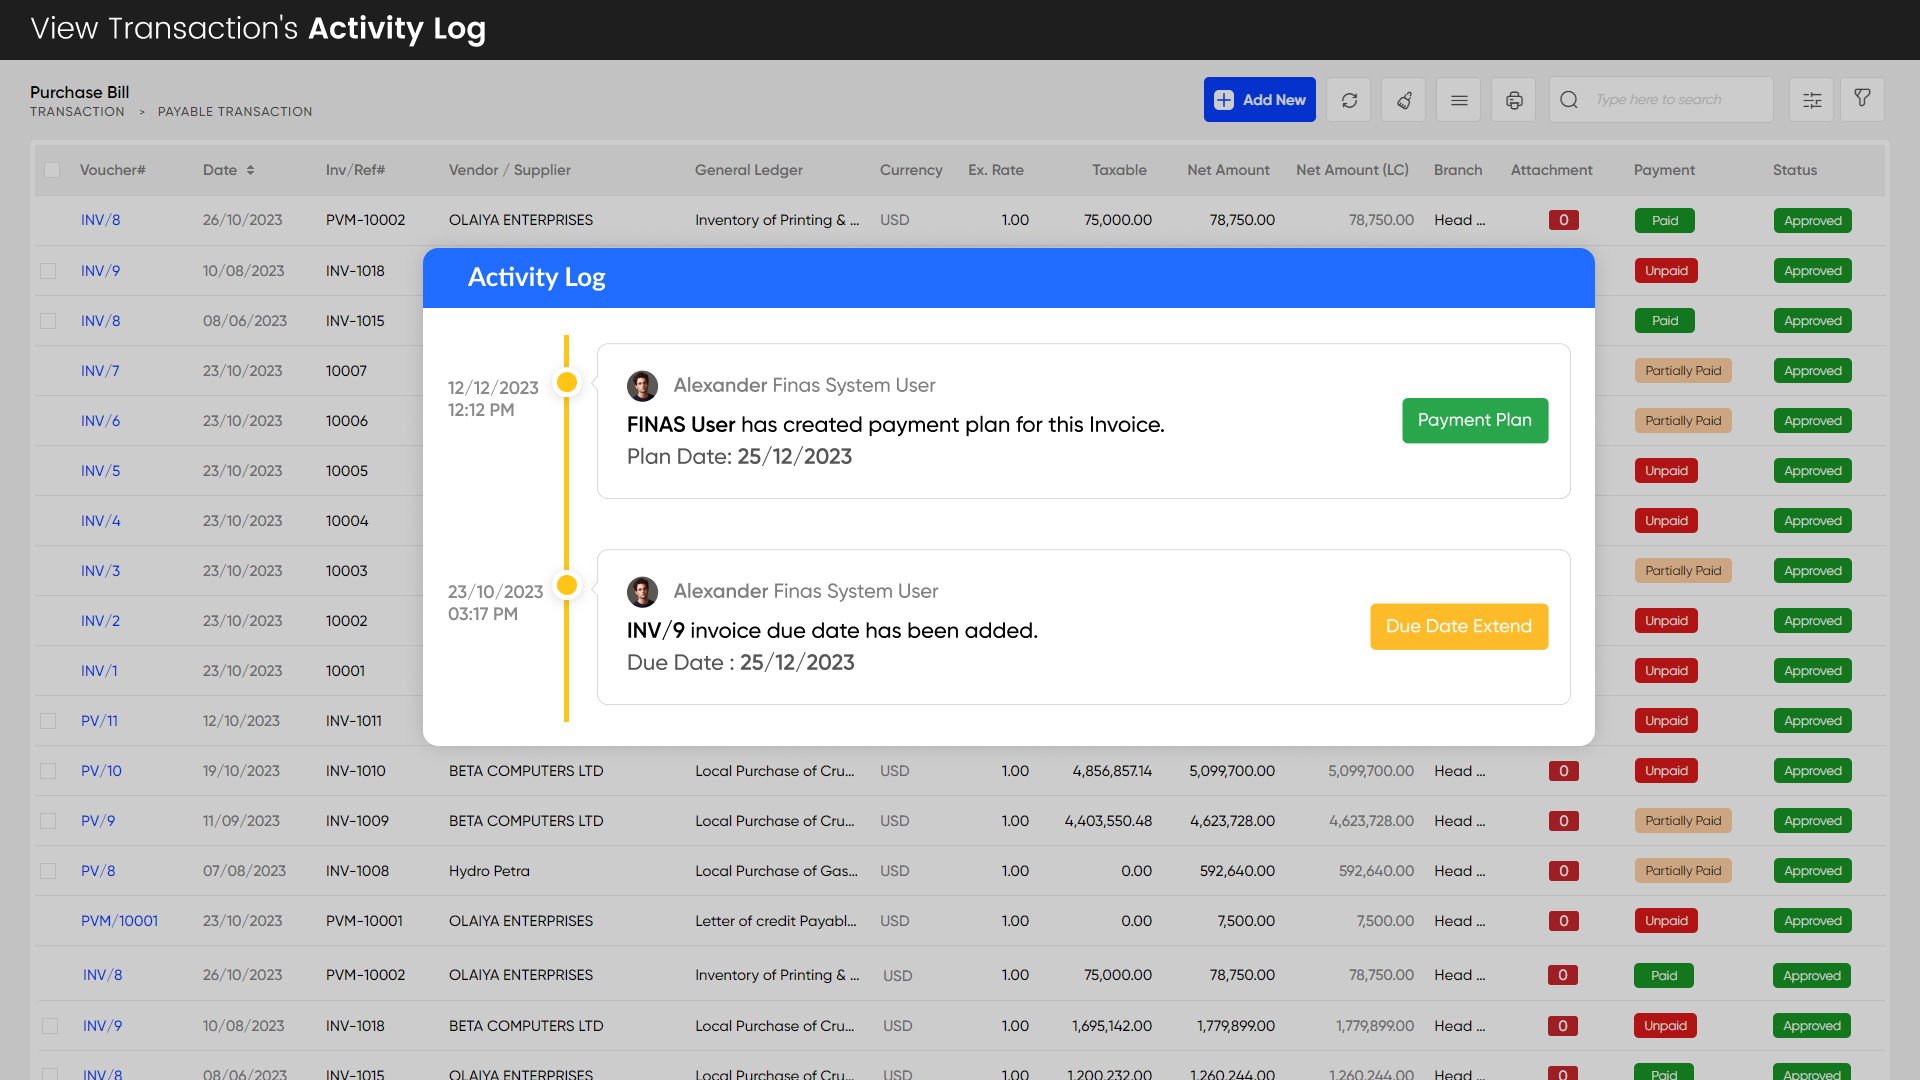Click the search magnifier icon
Image resolution: width=1920 pixels, height=1080 pixels.
tap(1569, 100)
